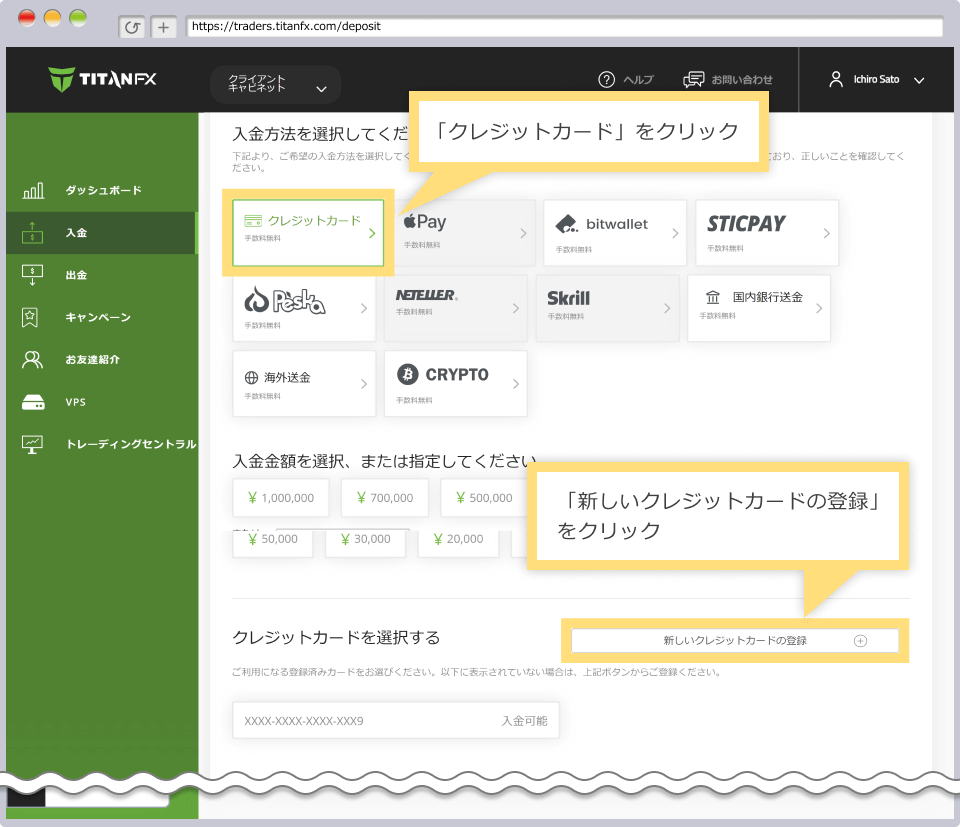Open the Ichiro Sato account dropdown
This screenshot has width=960, height=827.
click(x=875, y=78)
